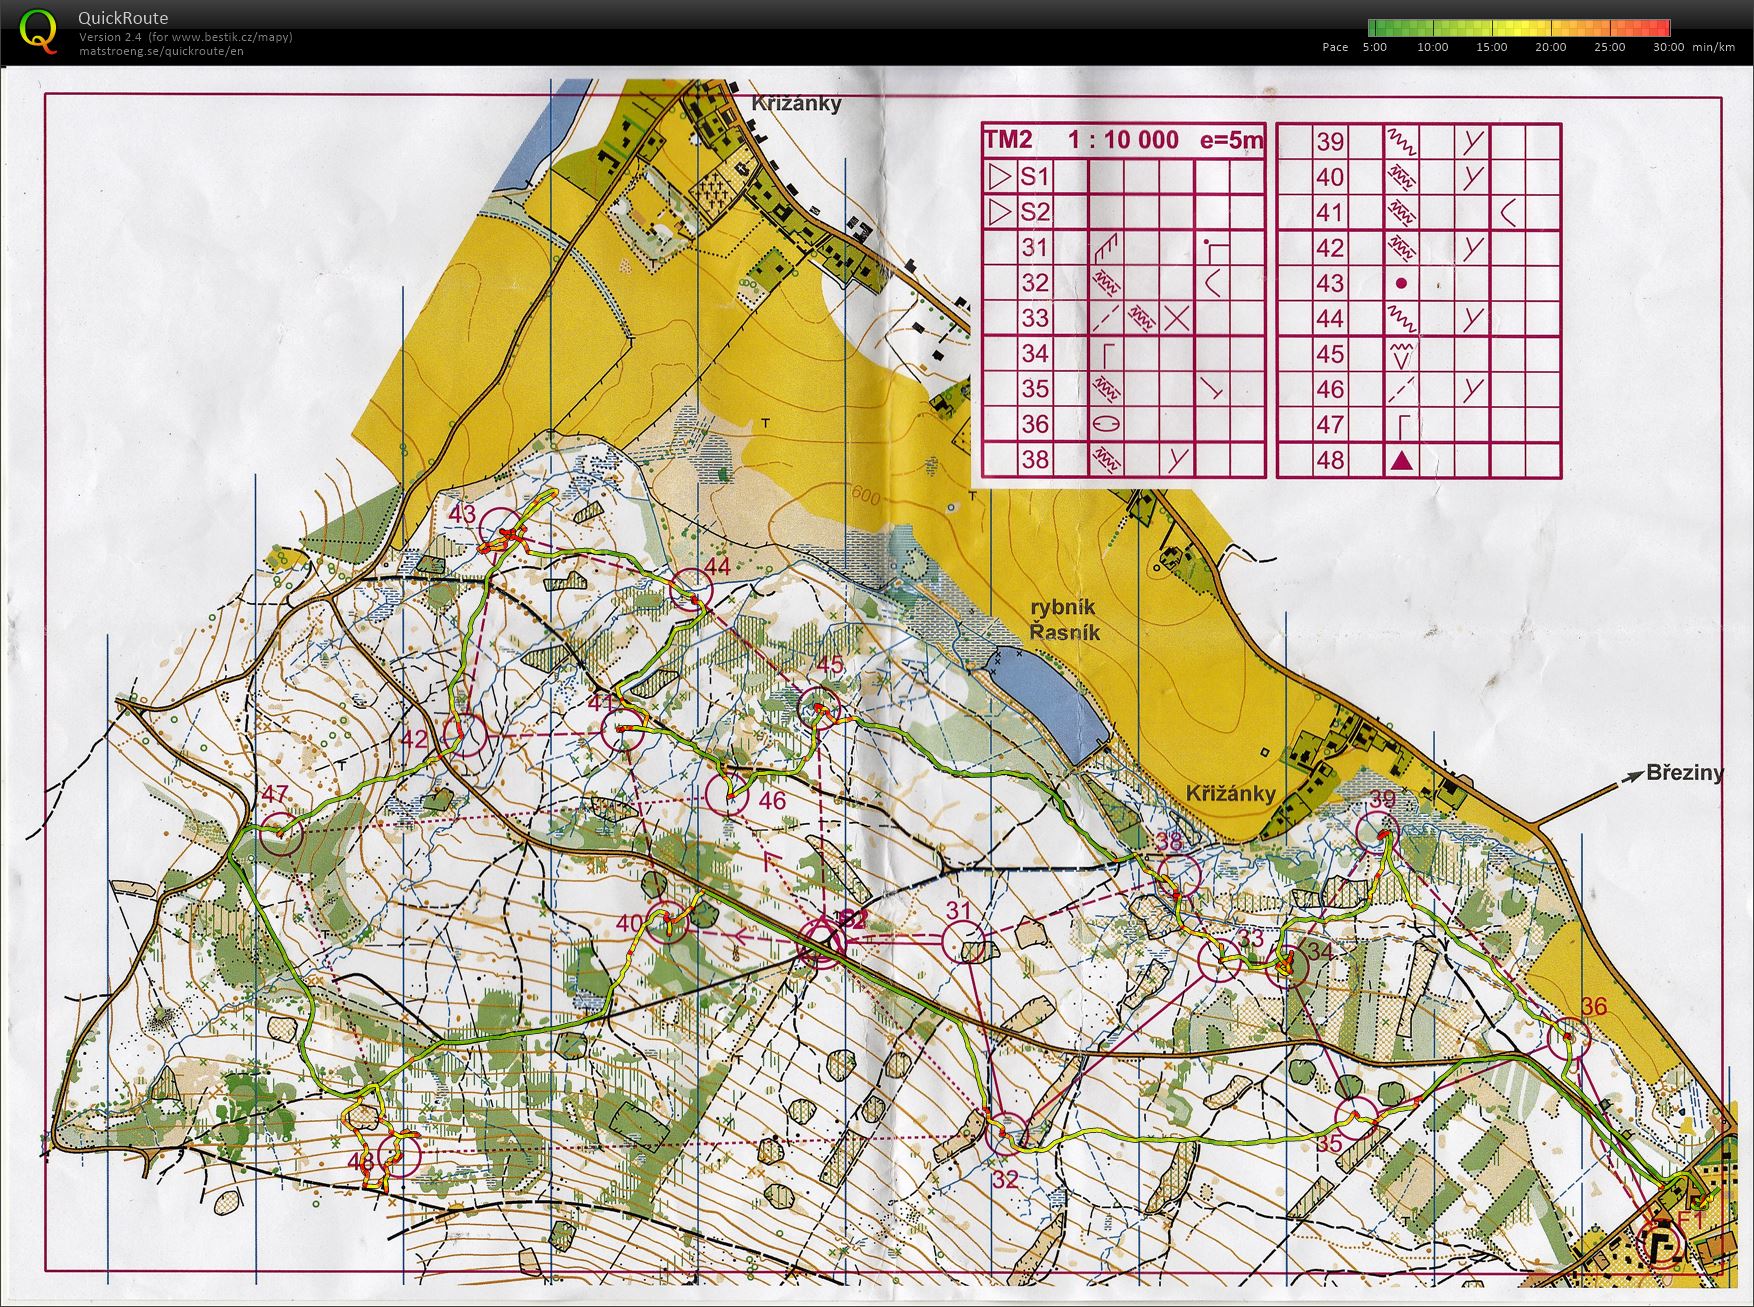
Task: Click the 5:00 pace legend label
Action: tap(1375, 47)
